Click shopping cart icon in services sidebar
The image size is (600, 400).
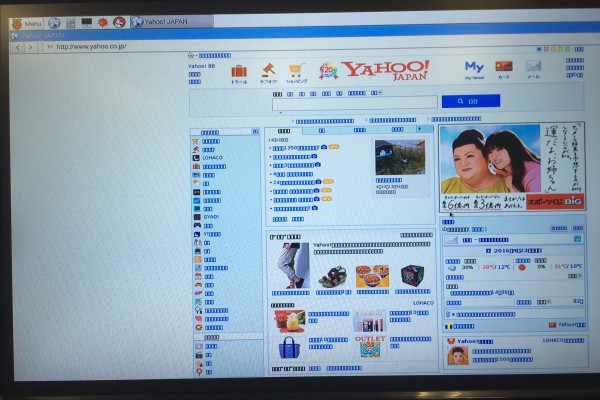pyautogui.click(x=196, y=142)
